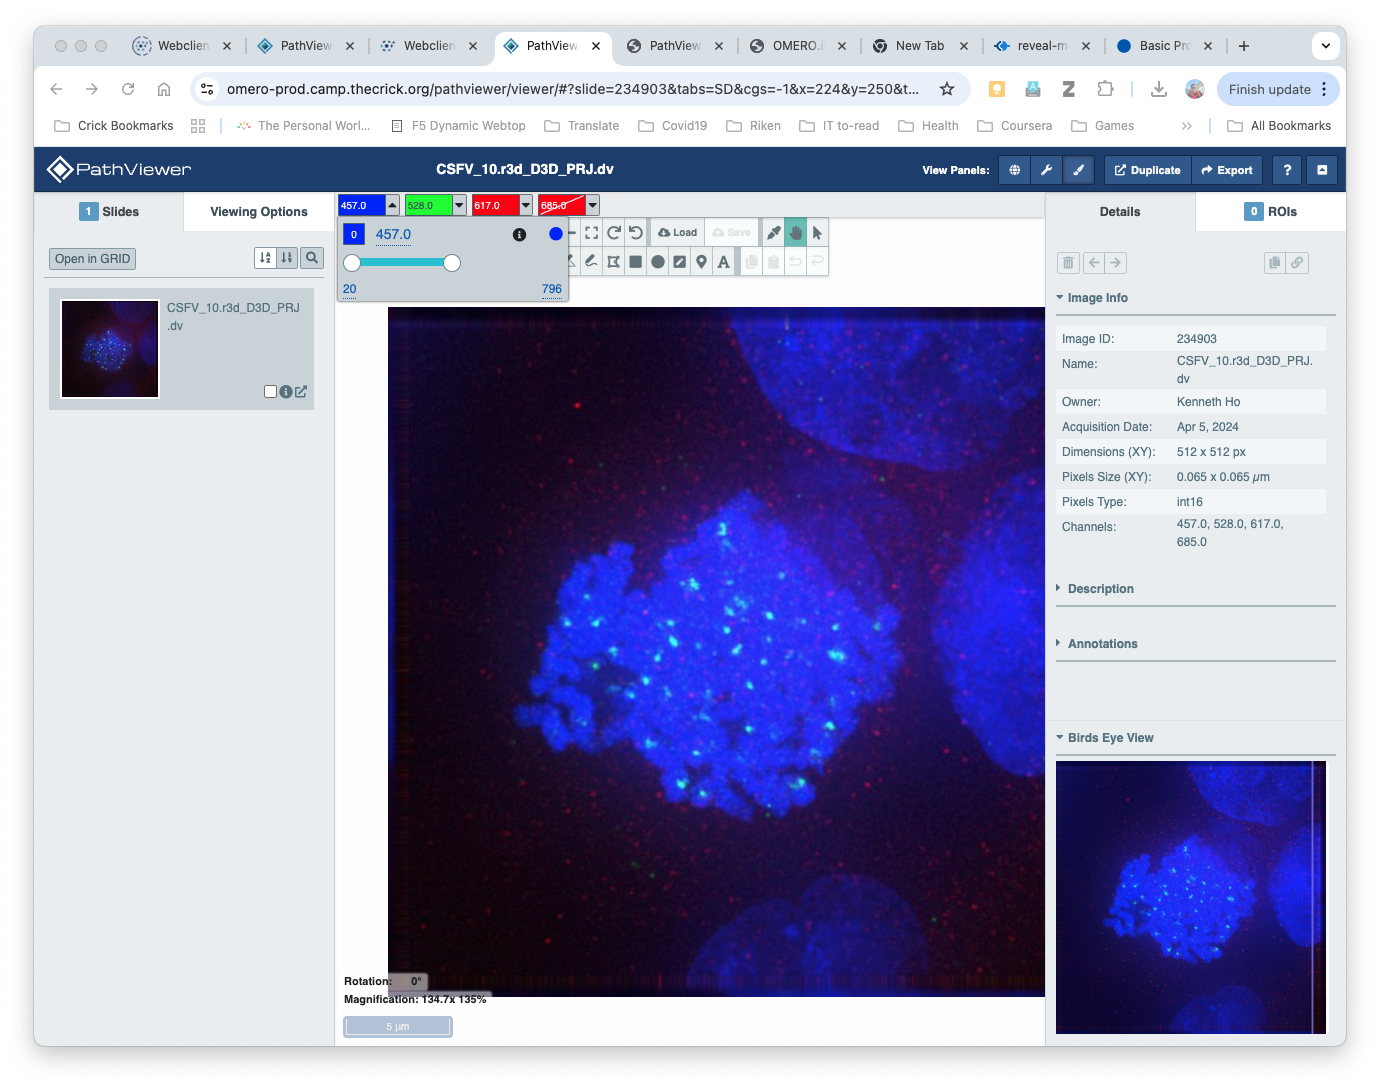The height and width of the screenshot is (1088, 1380).
Task: Select the text annotation A tool
Action: (x=724, y=262)
